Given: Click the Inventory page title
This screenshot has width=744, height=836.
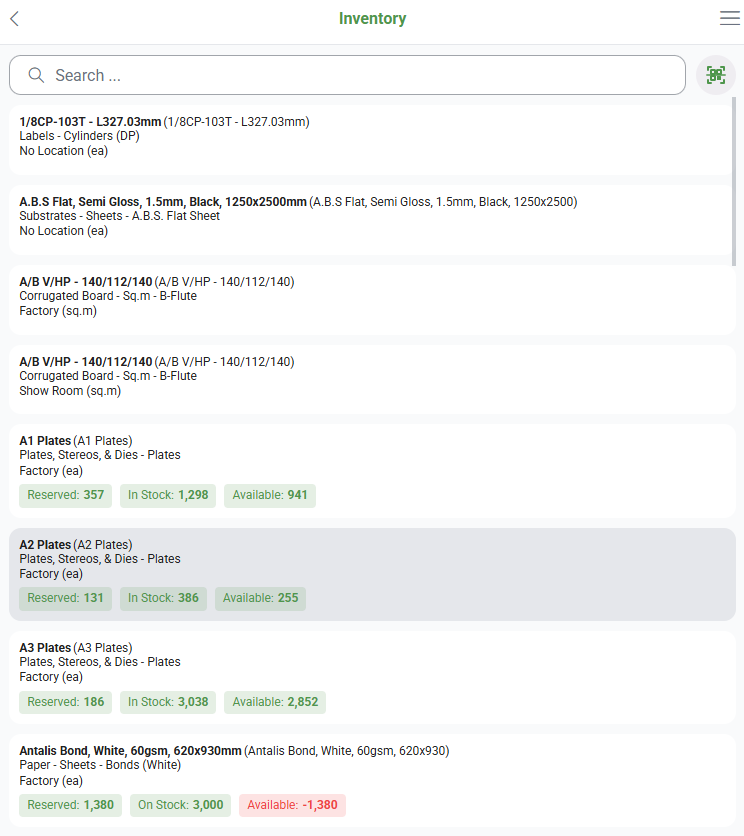Looking at the screenshot, I should [x=372, y=19].
